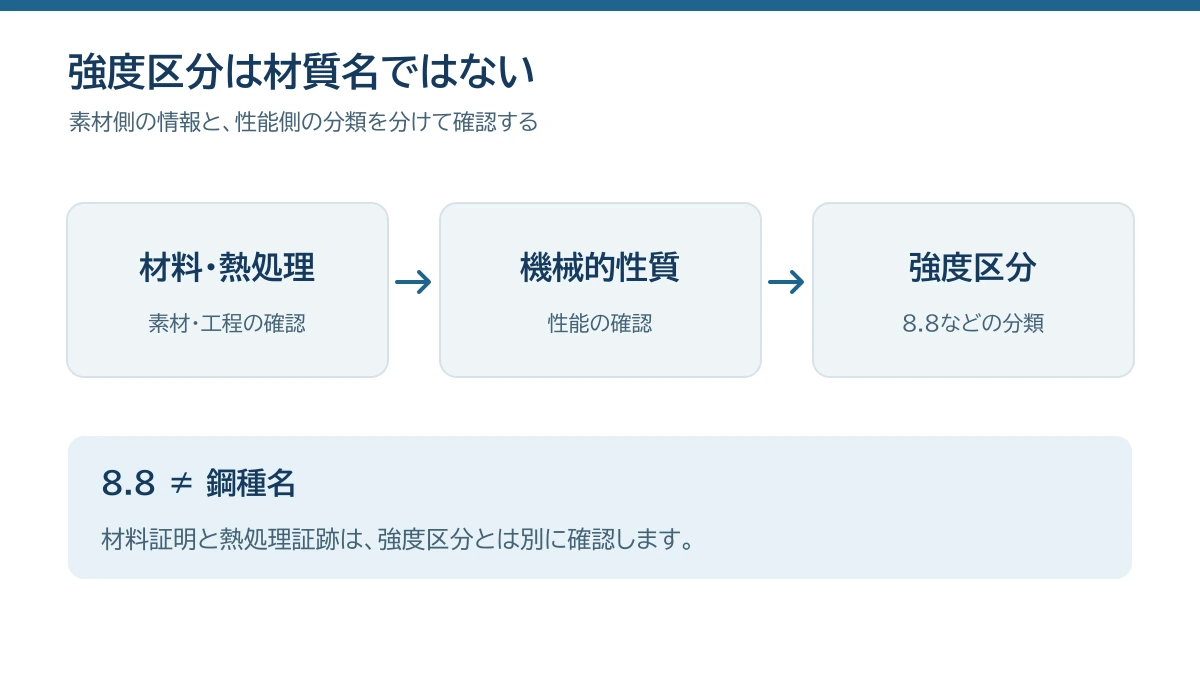Click the heading 8.8 ≠ 鋼種名
Screen dimensions: 1200x675
coord(199,484)
